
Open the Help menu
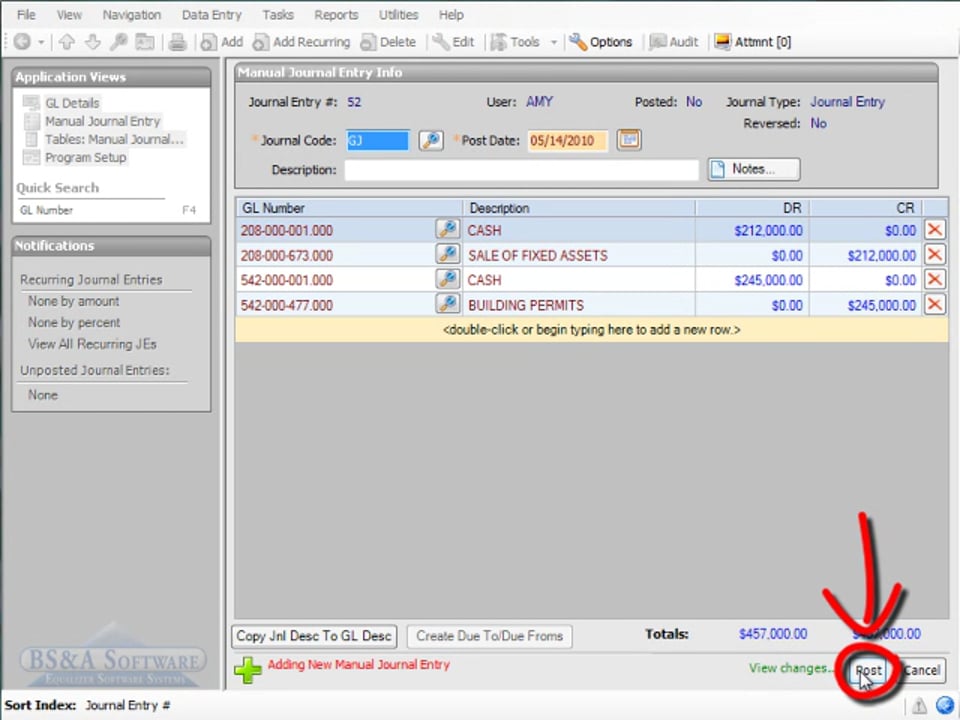(451, 15)
